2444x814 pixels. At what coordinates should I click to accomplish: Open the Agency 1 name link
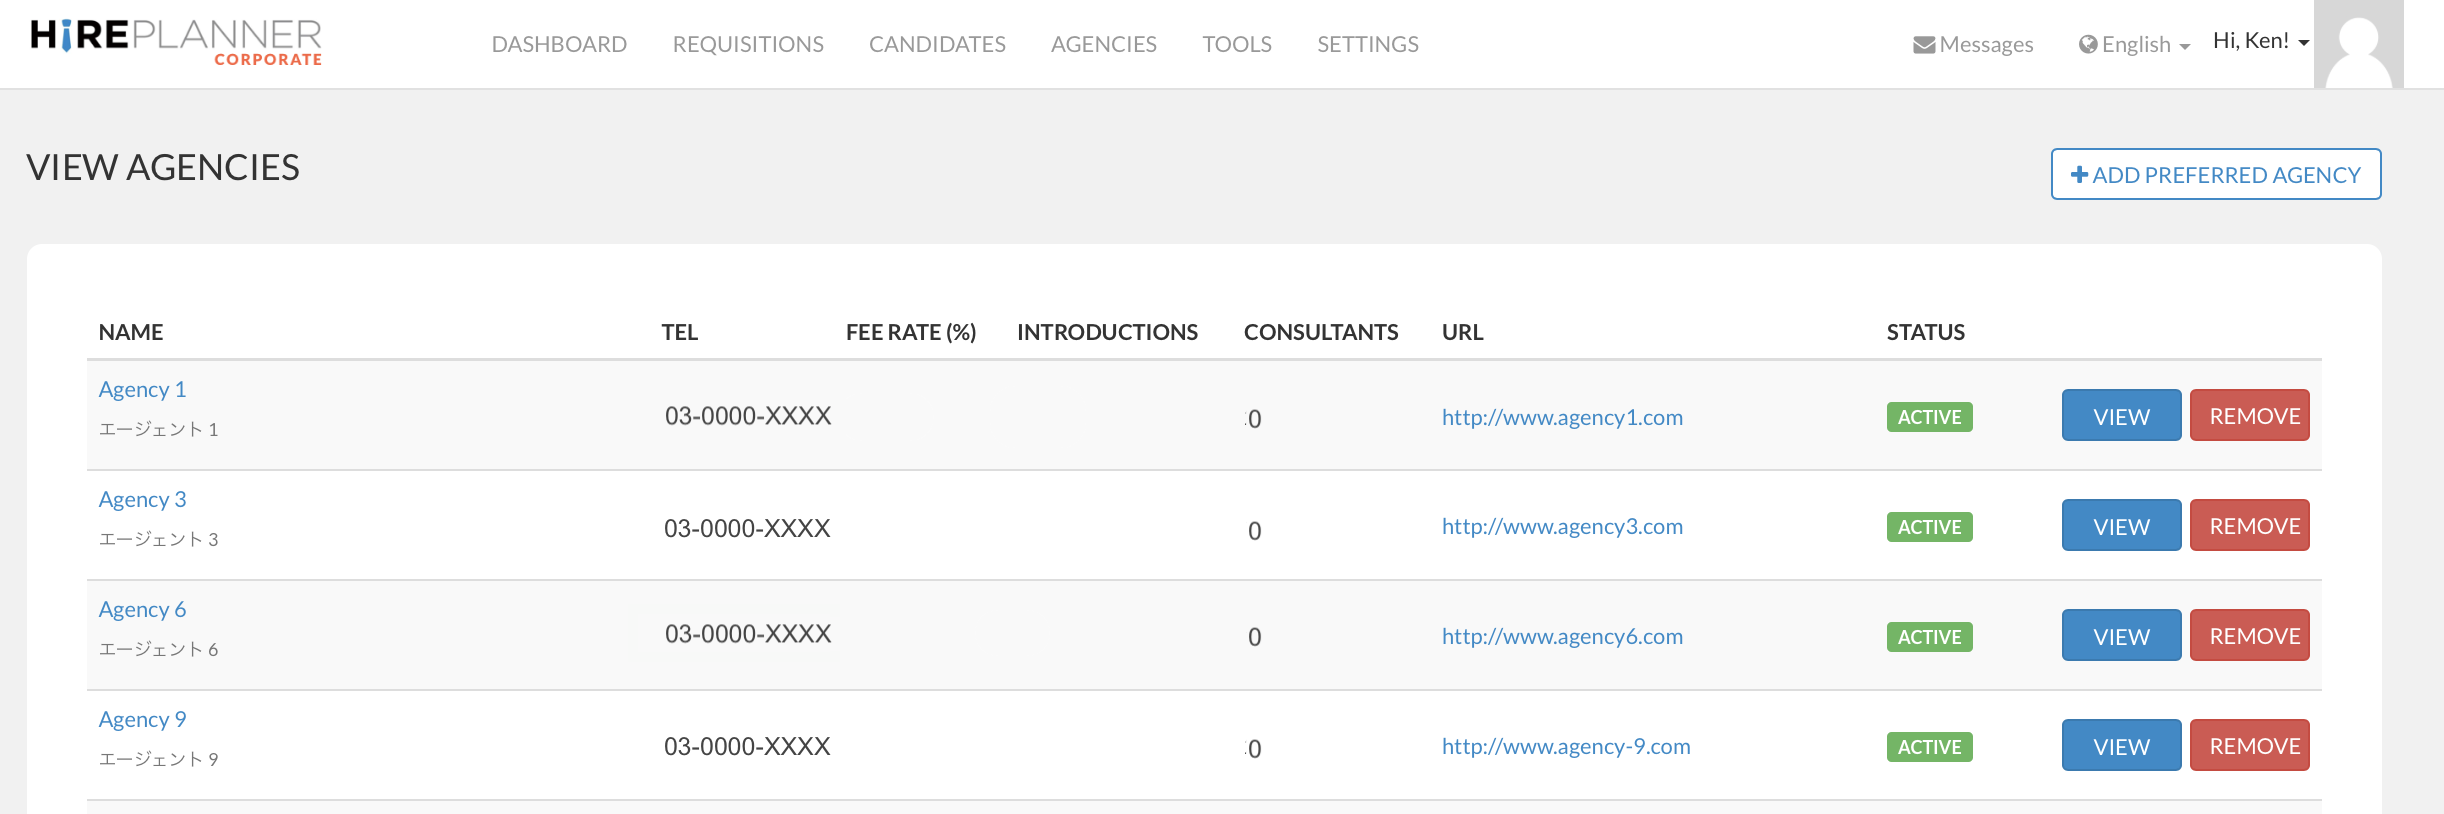(x=142, y=389)
